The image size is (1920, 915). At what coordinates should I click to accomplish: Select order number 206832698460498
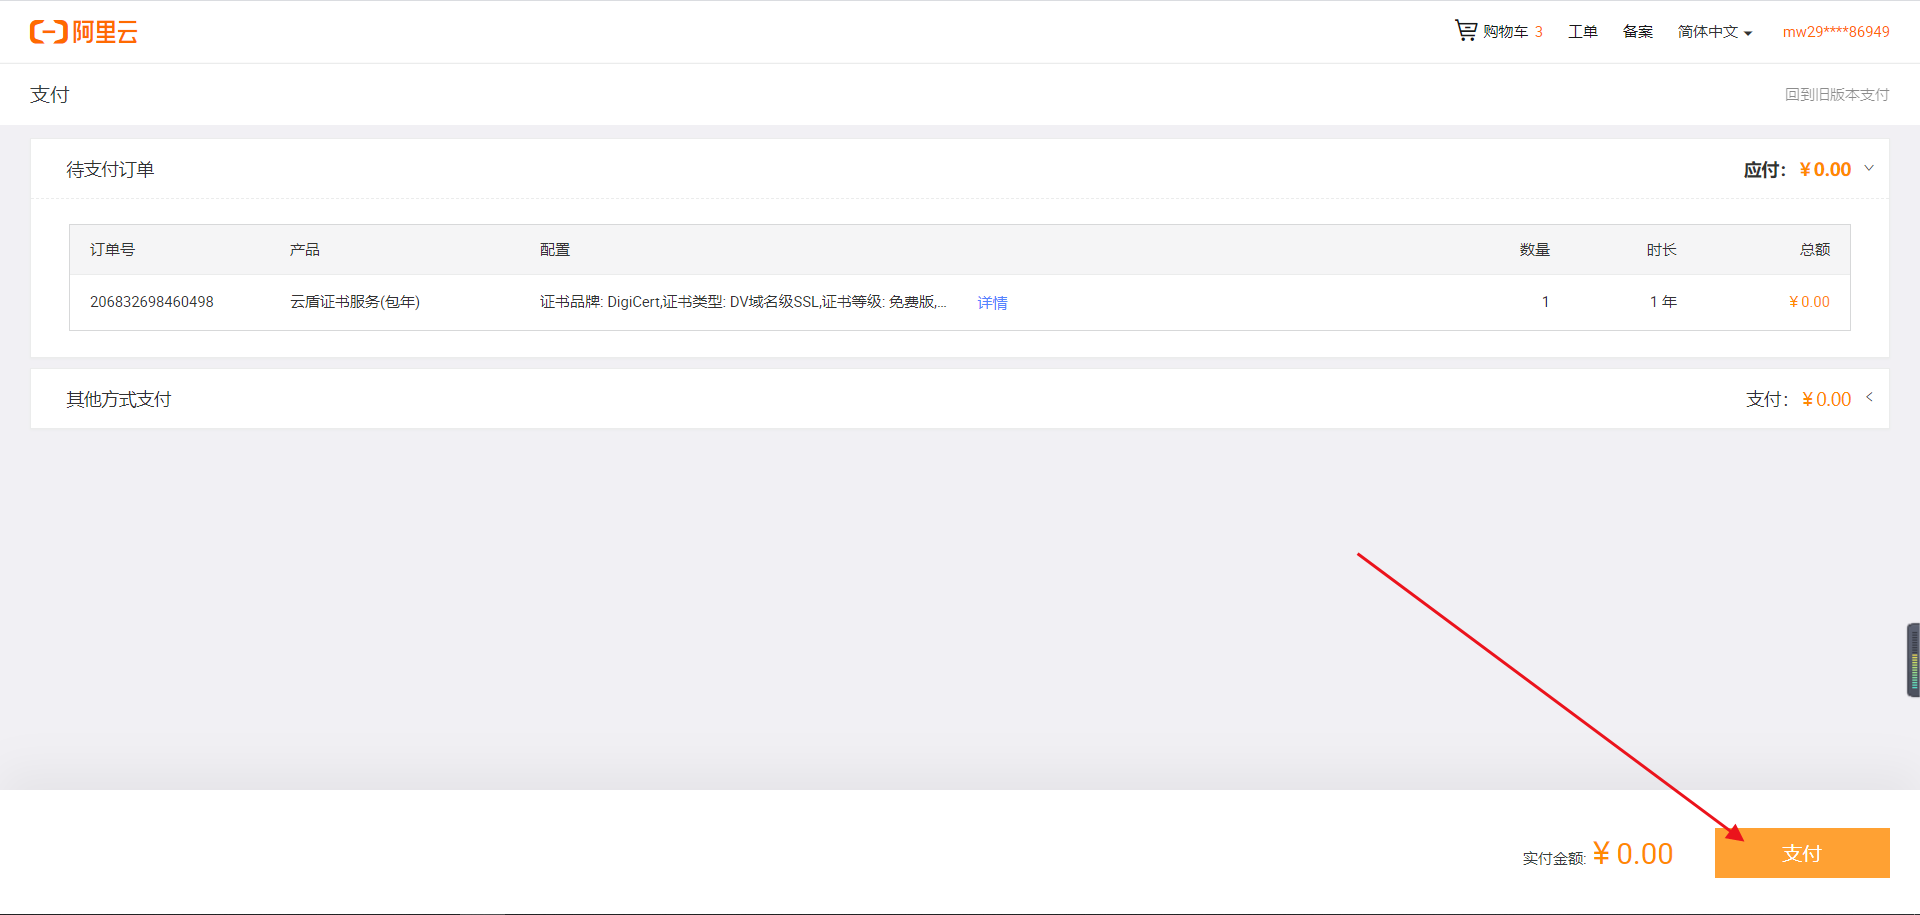152,302
